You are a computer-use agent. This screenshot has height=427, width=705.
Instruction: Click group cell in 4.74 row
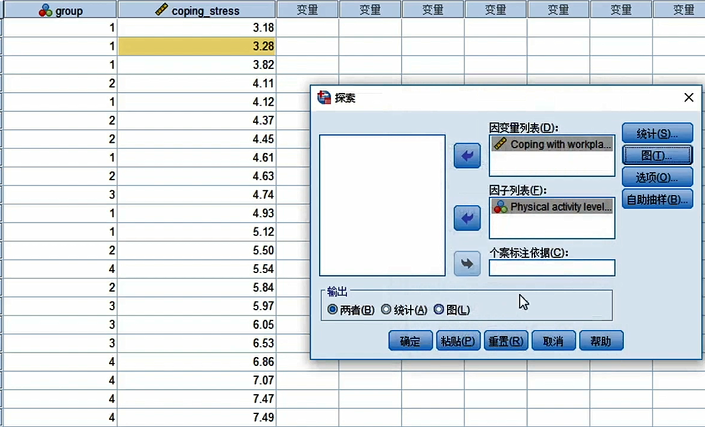pyautogui.click(x=60, y=195)
